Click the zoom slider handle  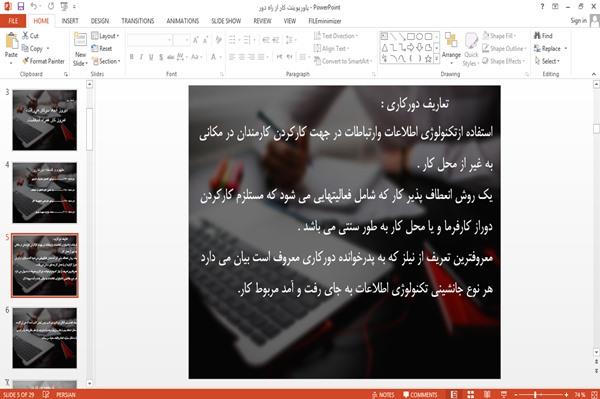(x=535, y=394)
